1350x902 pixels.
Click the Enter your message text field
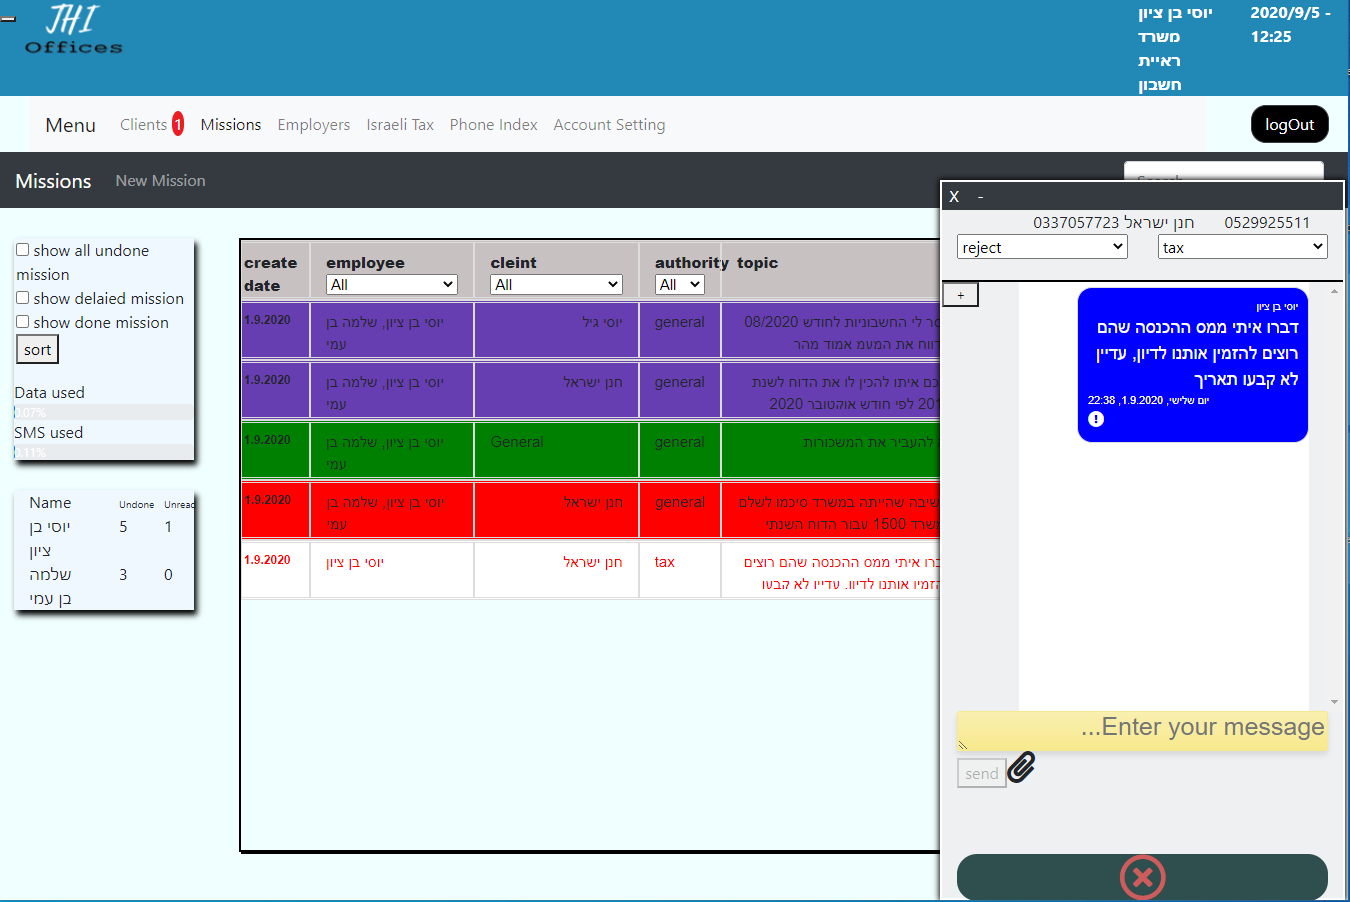tap(1142, 730)
